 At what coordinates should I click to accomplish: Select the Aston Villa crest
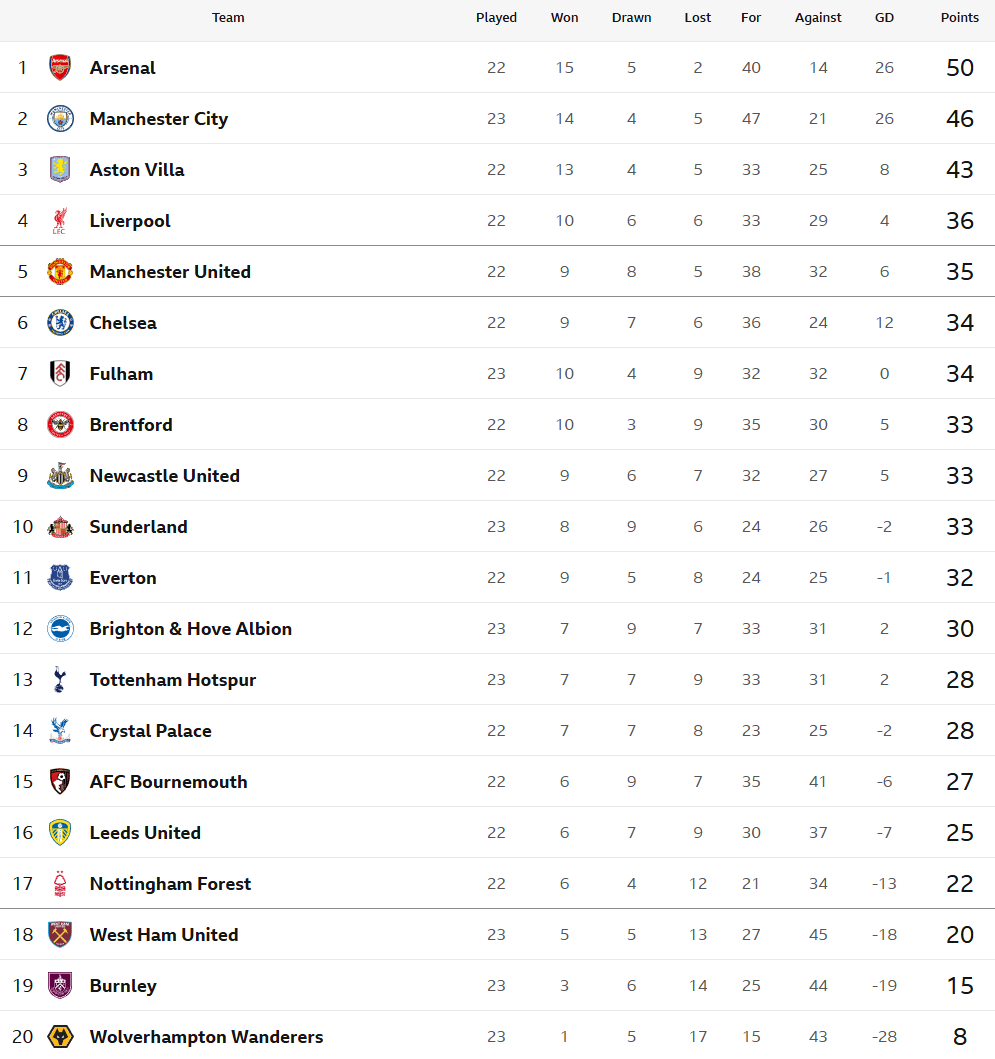(60, 170)
